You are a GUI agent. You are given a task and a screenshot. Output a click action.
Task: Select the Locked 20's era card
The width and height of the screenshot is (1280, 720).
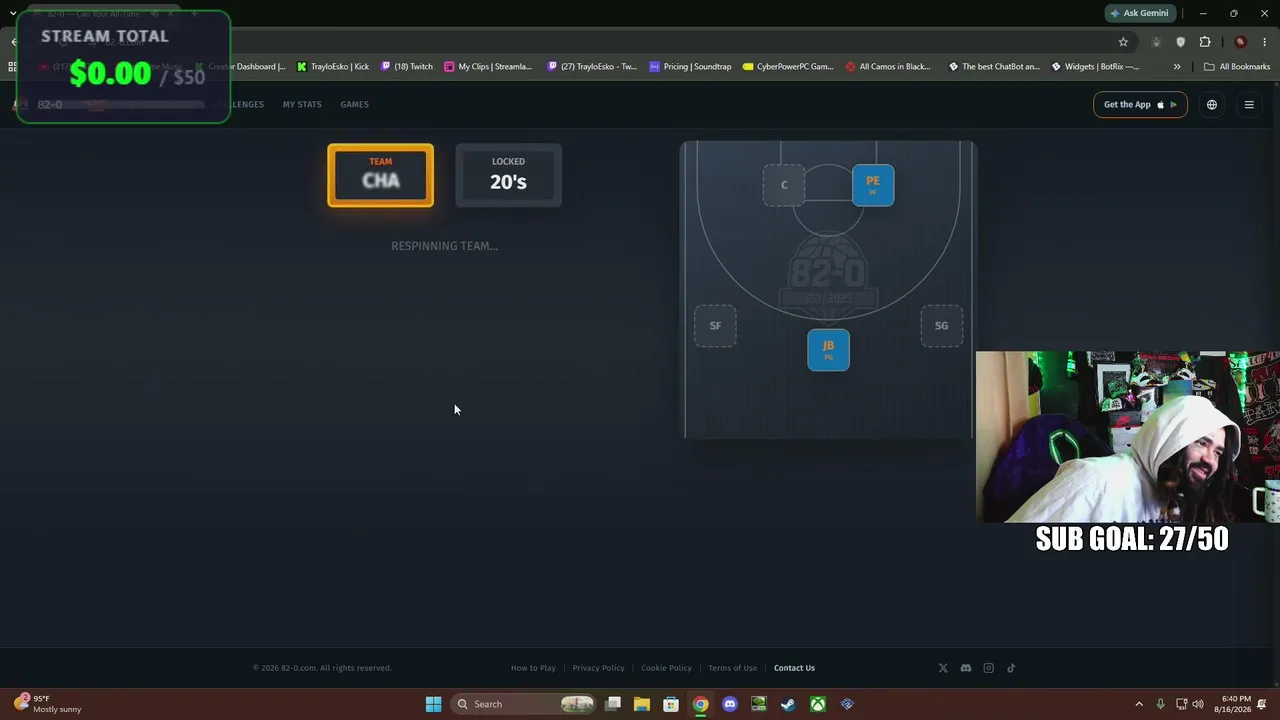pyautogui.click(x=508, y=176)
